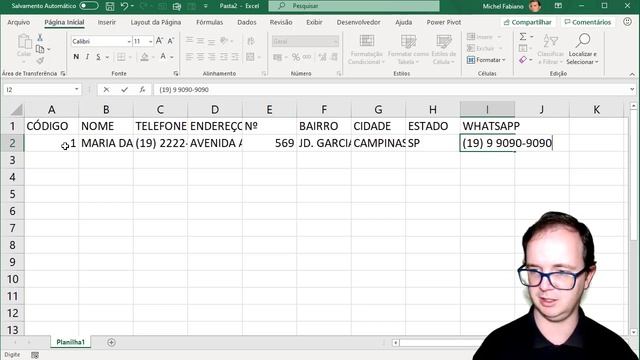Image resolution: width=640 pixels, height=360 pixels.
Task: Save the workbook with the diskette icon
Action: coord(110,6)
